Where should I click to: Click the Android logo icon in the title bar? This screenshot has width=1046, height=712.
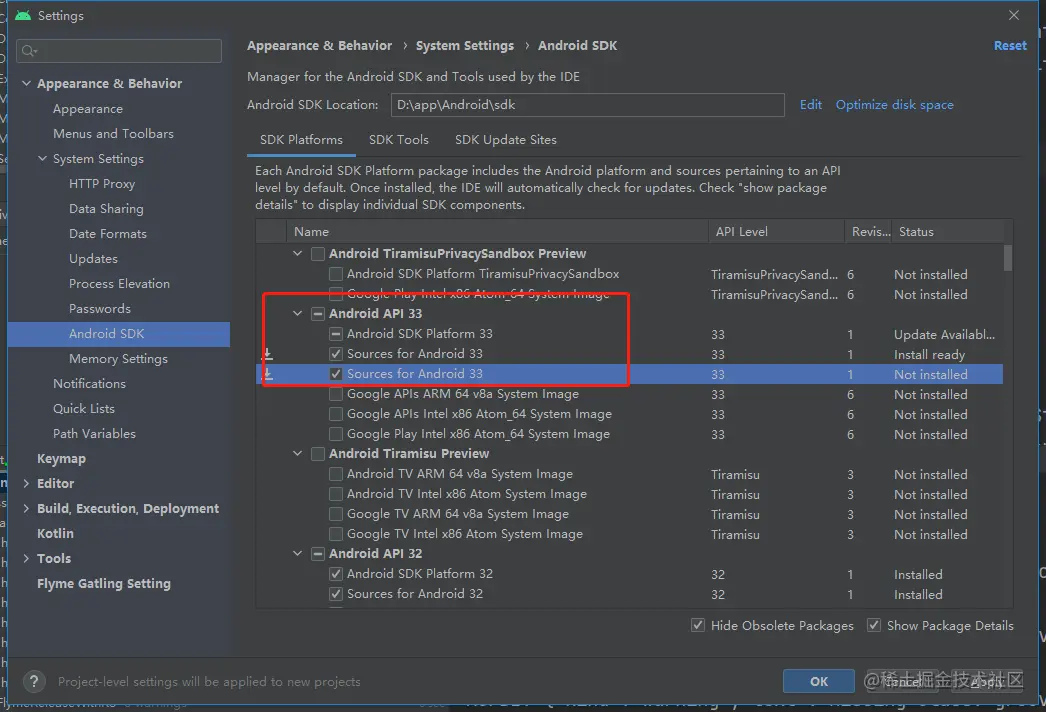coord(23,15)
